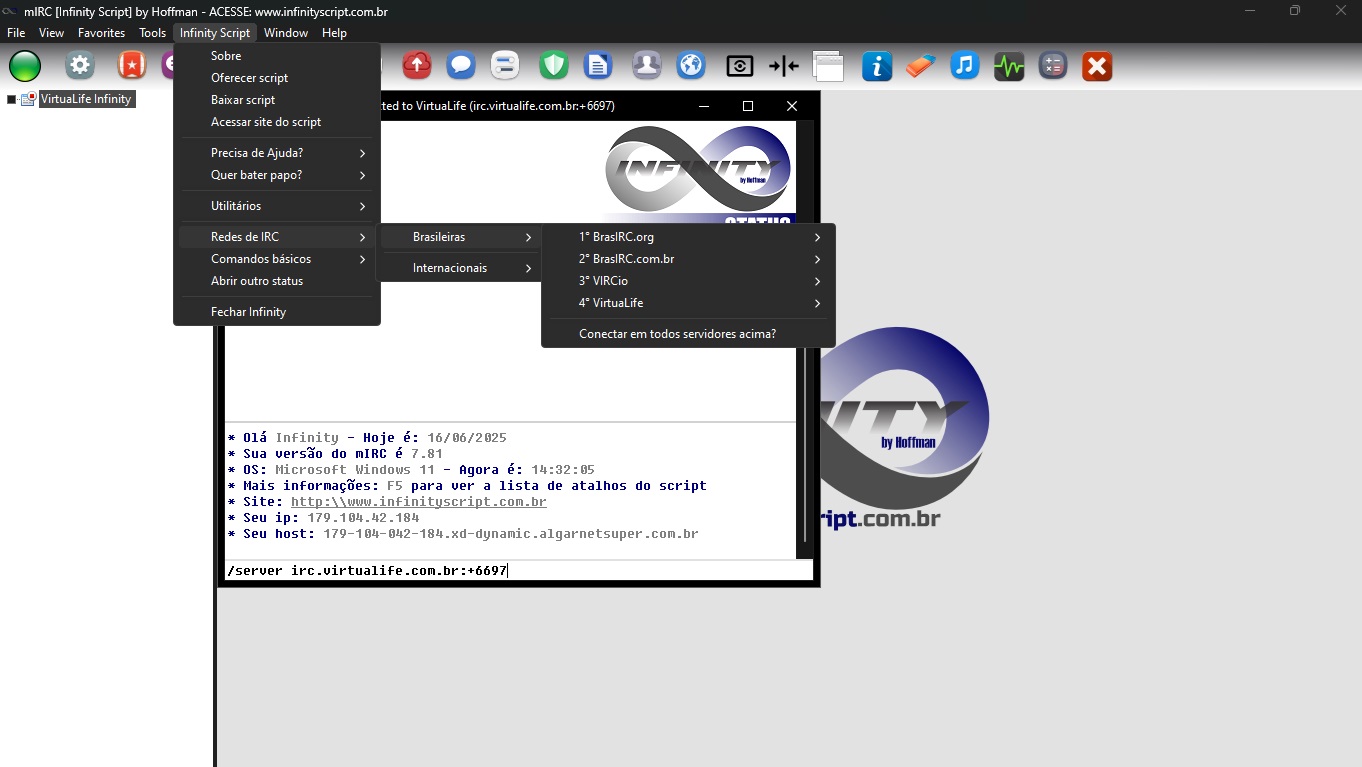Open the infinityscript.com.br site link
1362x767 pixels.
tap(418, 502)
